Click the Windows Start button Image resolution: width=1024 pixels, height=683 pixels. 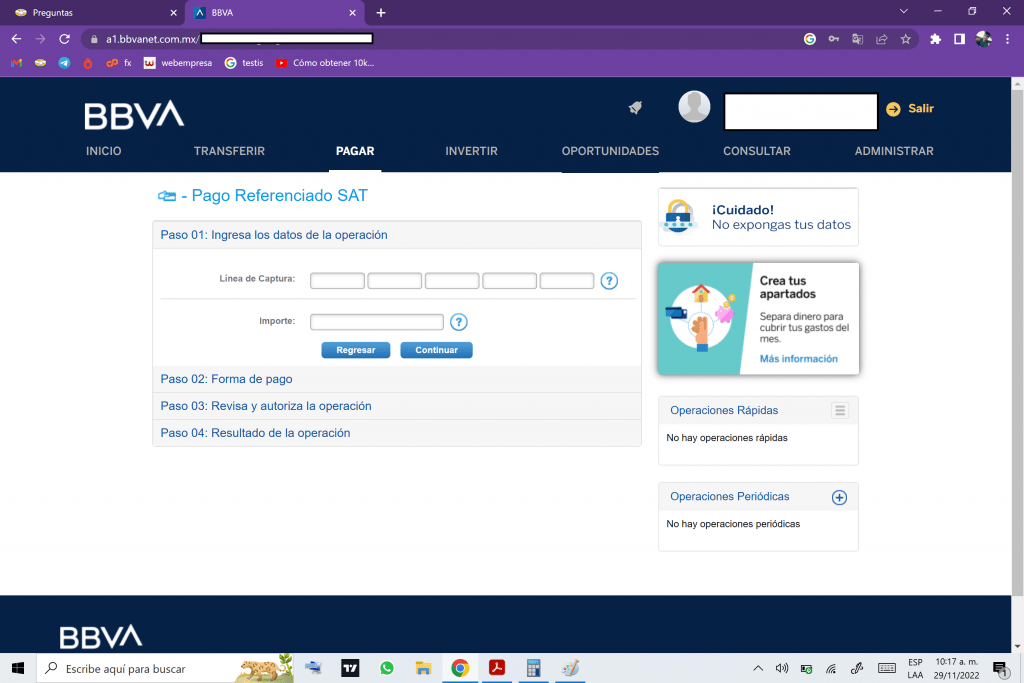(18, 668)
